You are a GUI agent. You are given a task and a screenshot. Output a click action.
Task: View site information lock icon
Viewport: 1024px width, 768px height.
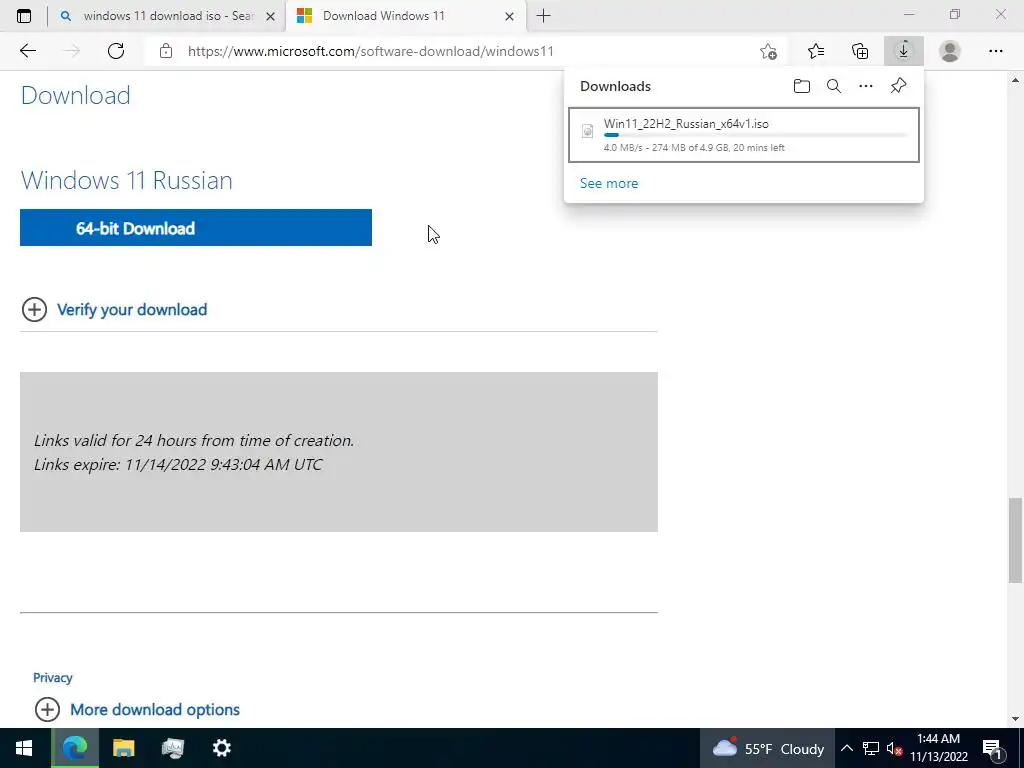[x=166, y=51]
